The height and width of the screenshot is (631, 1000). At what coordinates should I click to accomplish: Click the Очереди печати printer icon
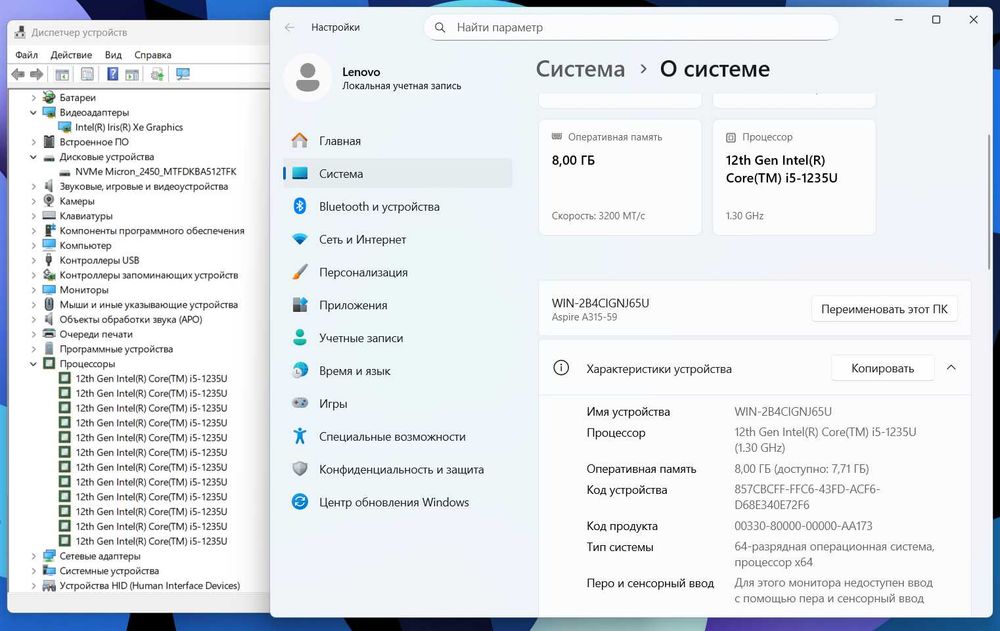point(49,334)
